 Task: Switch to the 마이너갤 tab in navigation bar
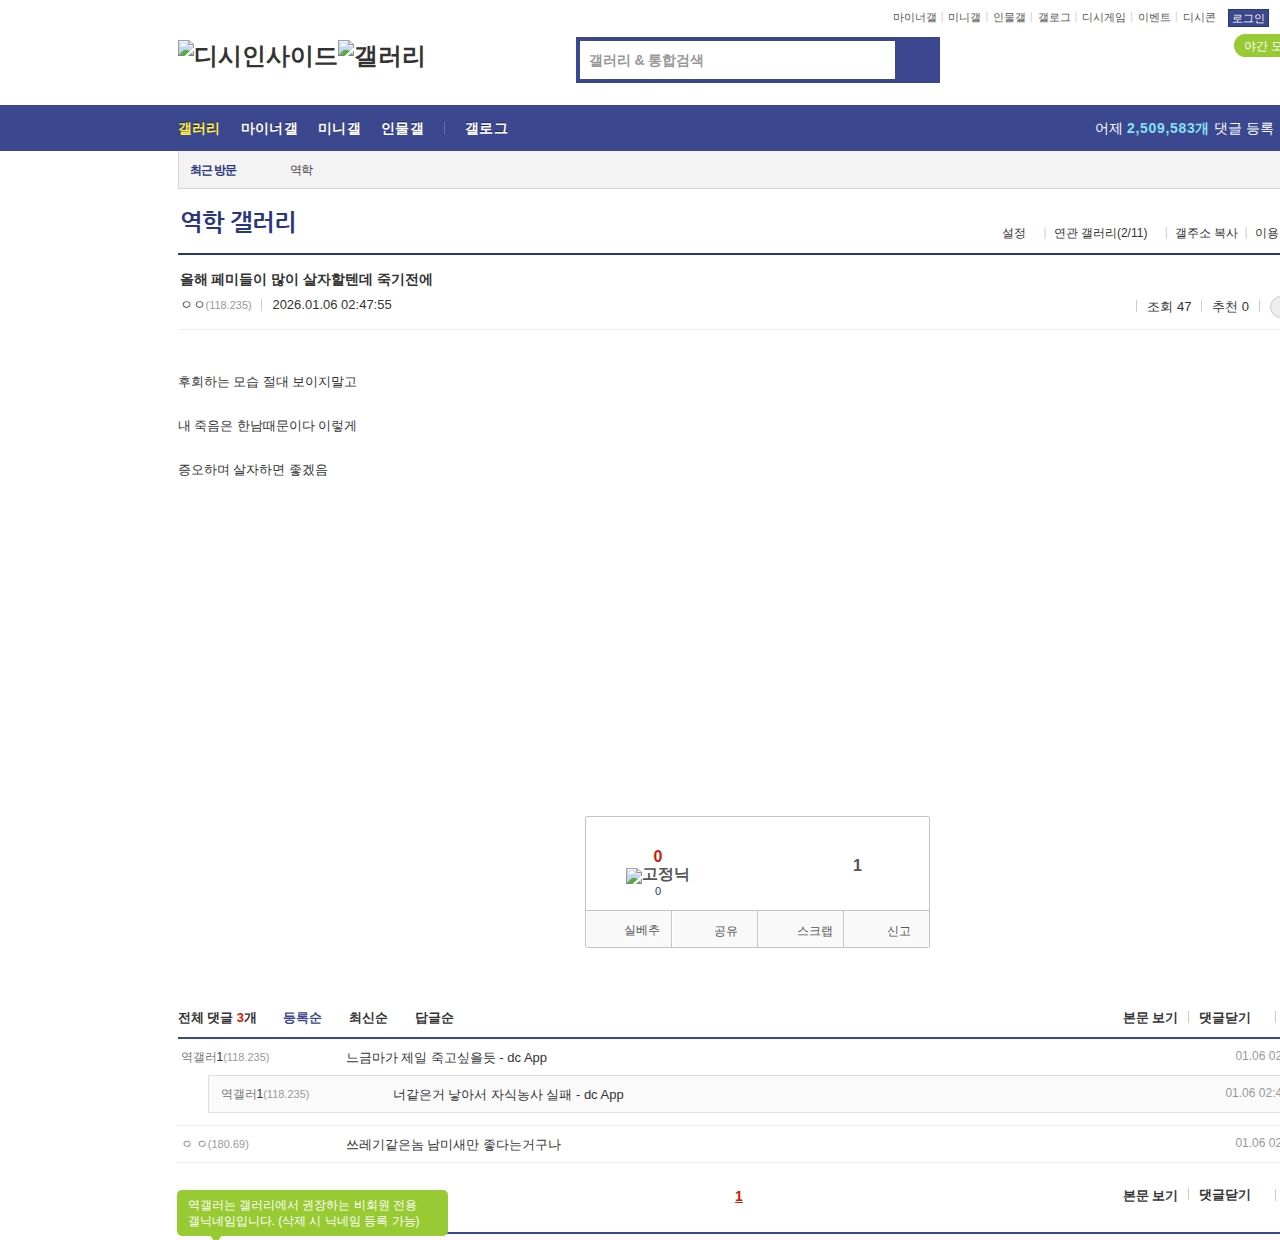[269, 129]
